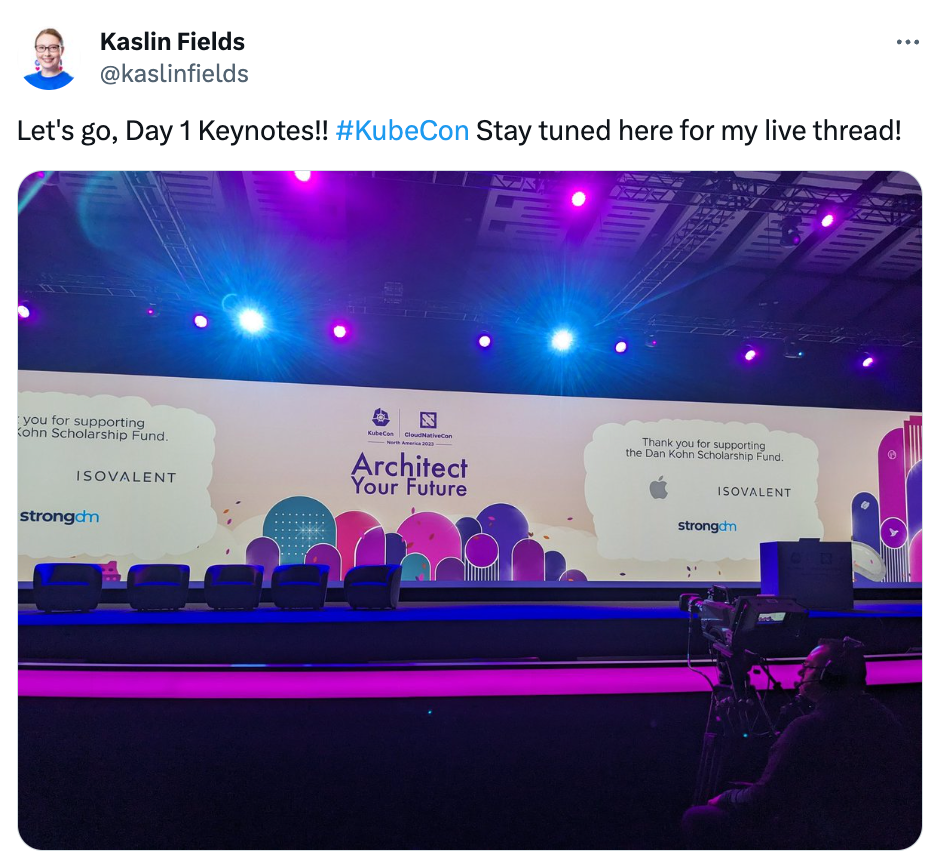Click the CloudNativeCon logo in photo
The height and width of the screenshot is (866, 938).
click(x=428, y=424)
